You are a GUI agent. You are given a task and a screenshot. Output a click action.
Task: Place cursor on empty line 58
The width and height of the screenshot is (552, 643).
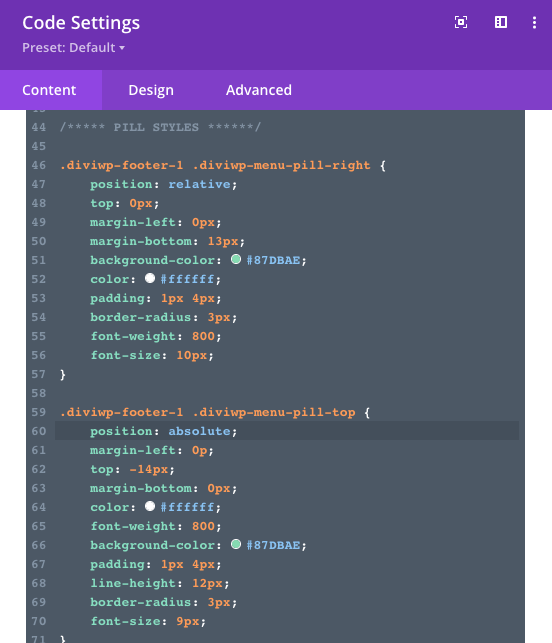pyautogui.click(x=287, y=393)
